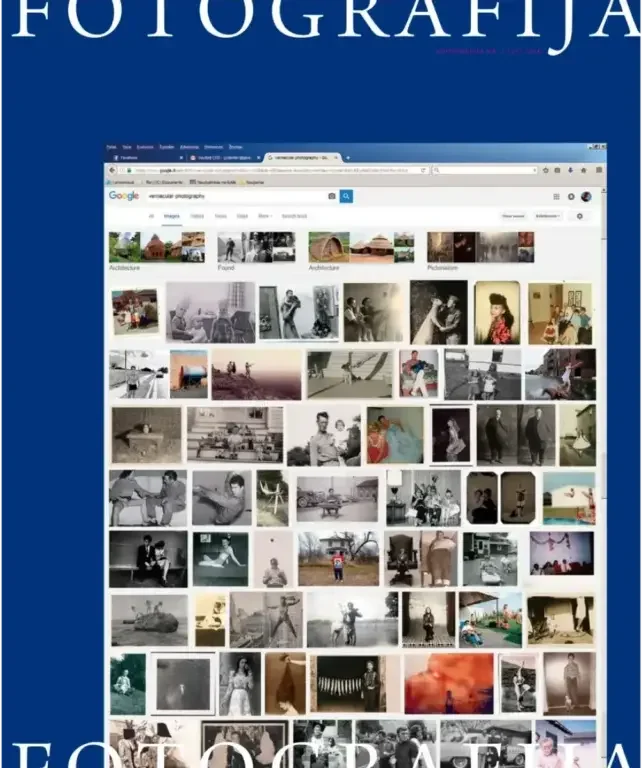Open the woman in red floral dress photo

click(497, 312)
